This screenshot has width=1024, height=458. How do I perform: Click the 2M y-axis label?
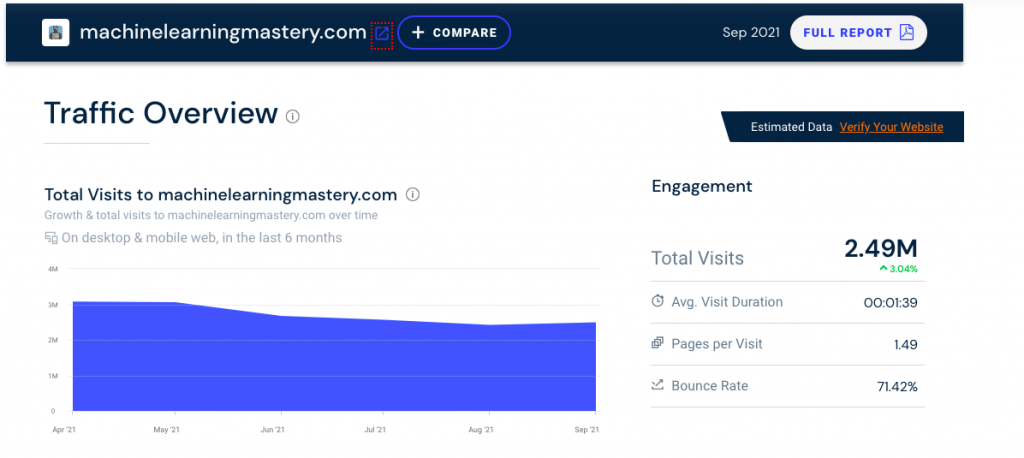(x=52, y=340)
